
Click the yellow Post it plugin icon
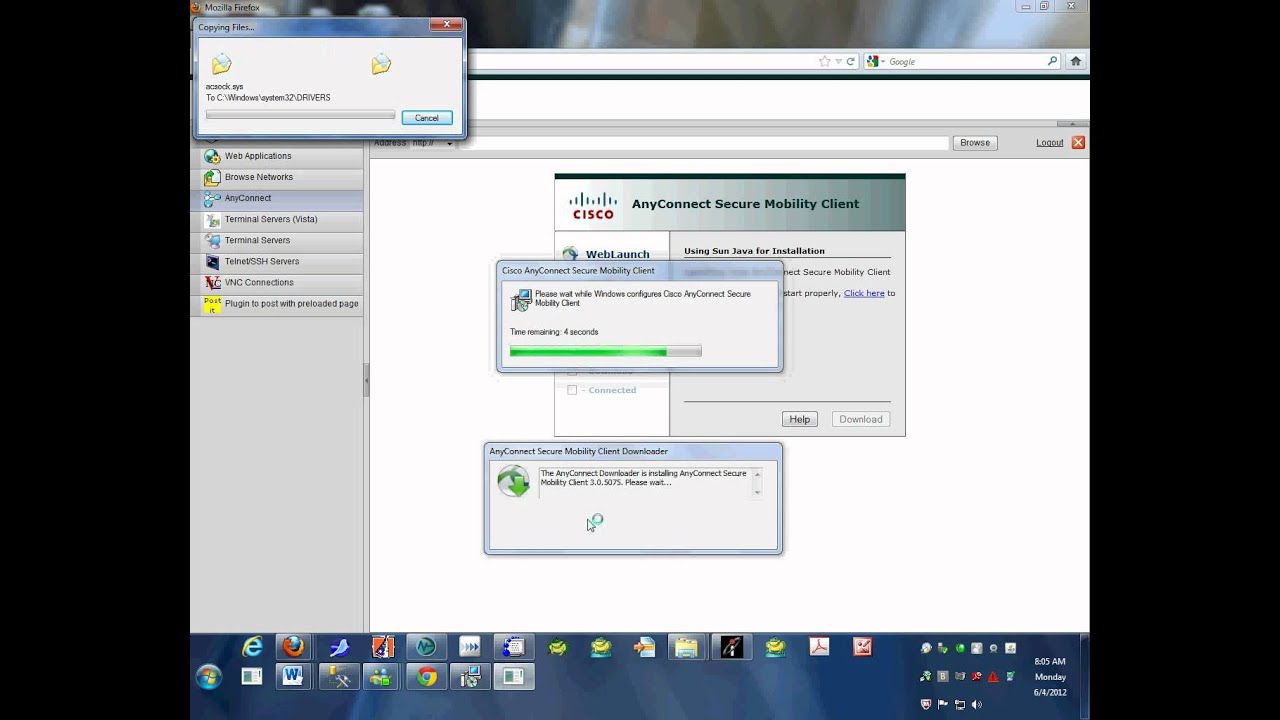(212, 304)
